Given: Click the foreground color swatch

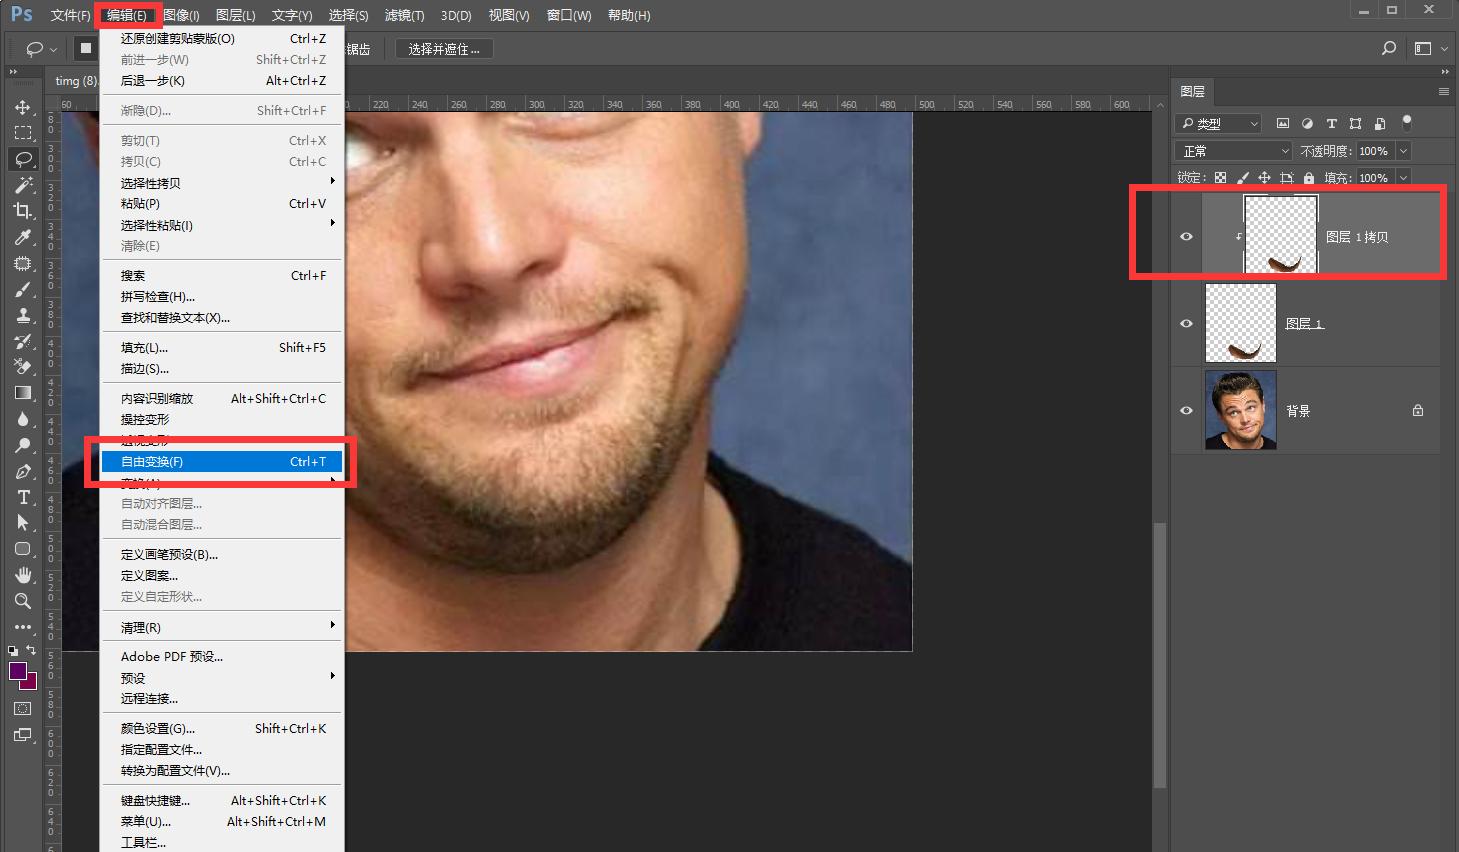Looking at the screenshot, I should click(18, 671).
